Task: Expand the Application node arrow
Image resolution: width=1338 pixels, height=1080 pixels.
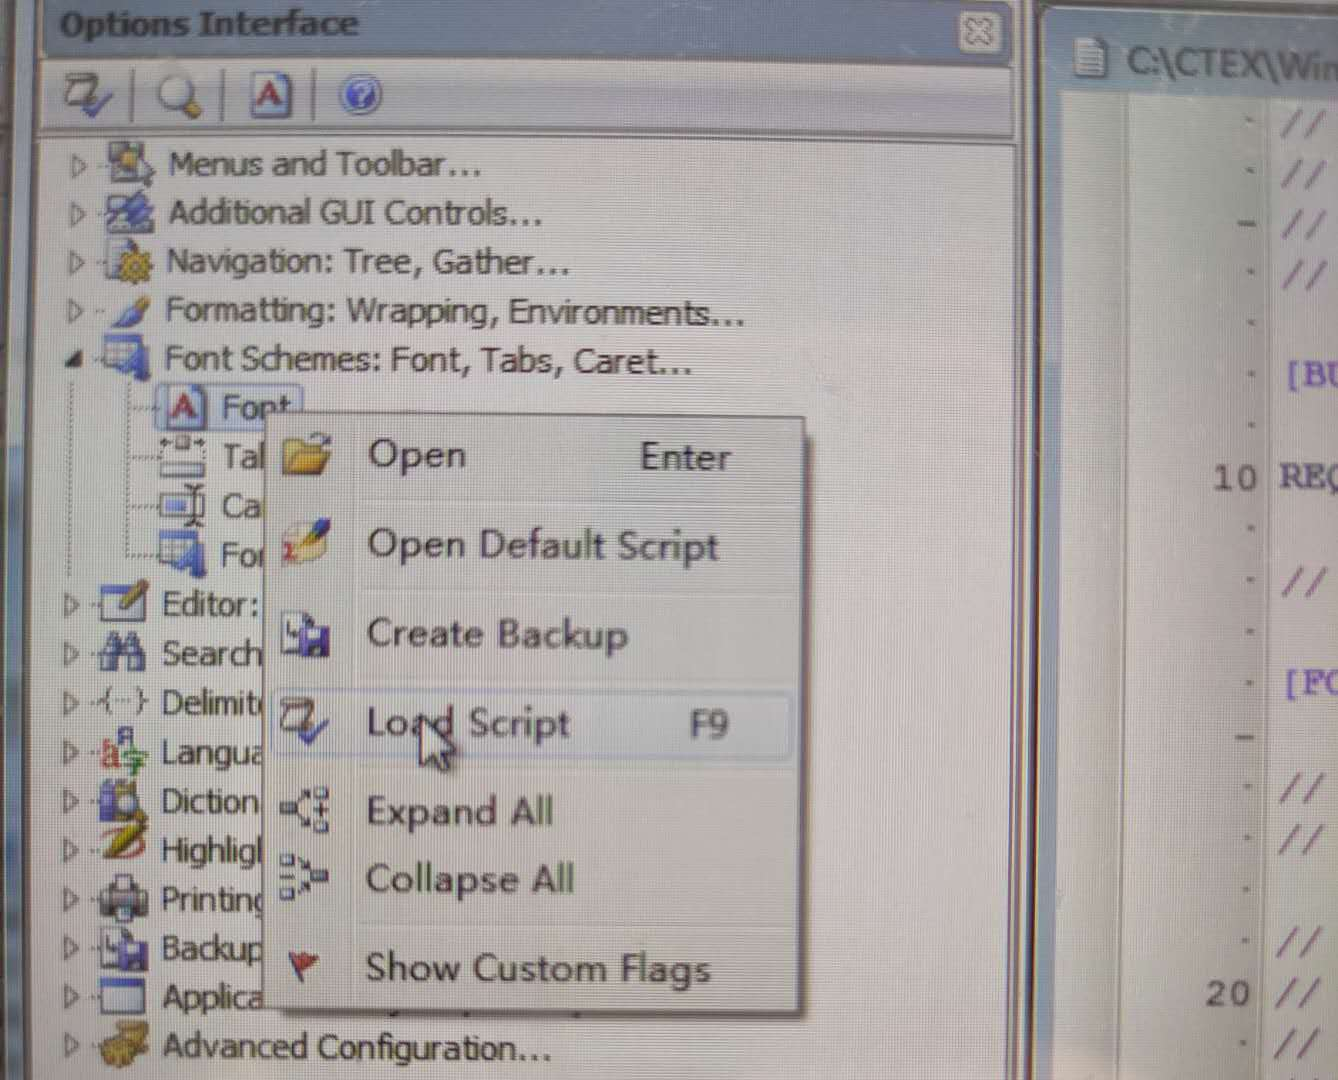Action: (71, 997)
